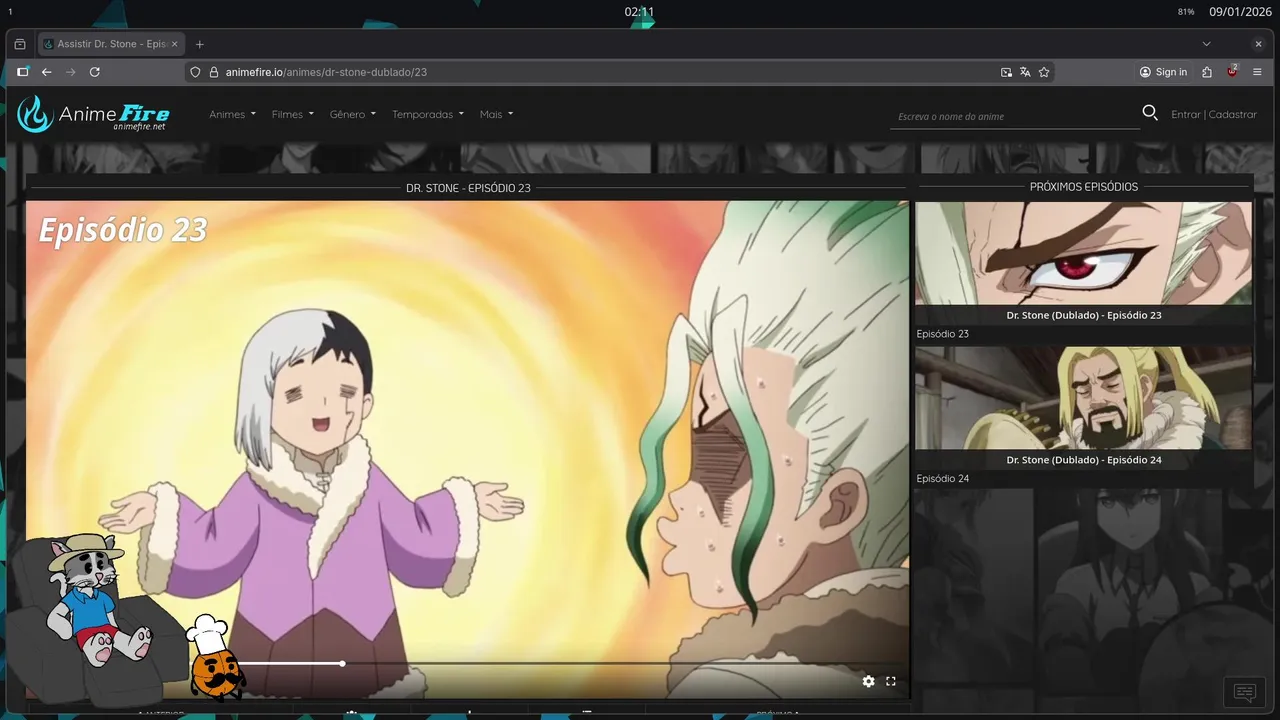
Task: Expand the list all tabs chevron
Action: pyautogui.click(x=1206, y=44)
